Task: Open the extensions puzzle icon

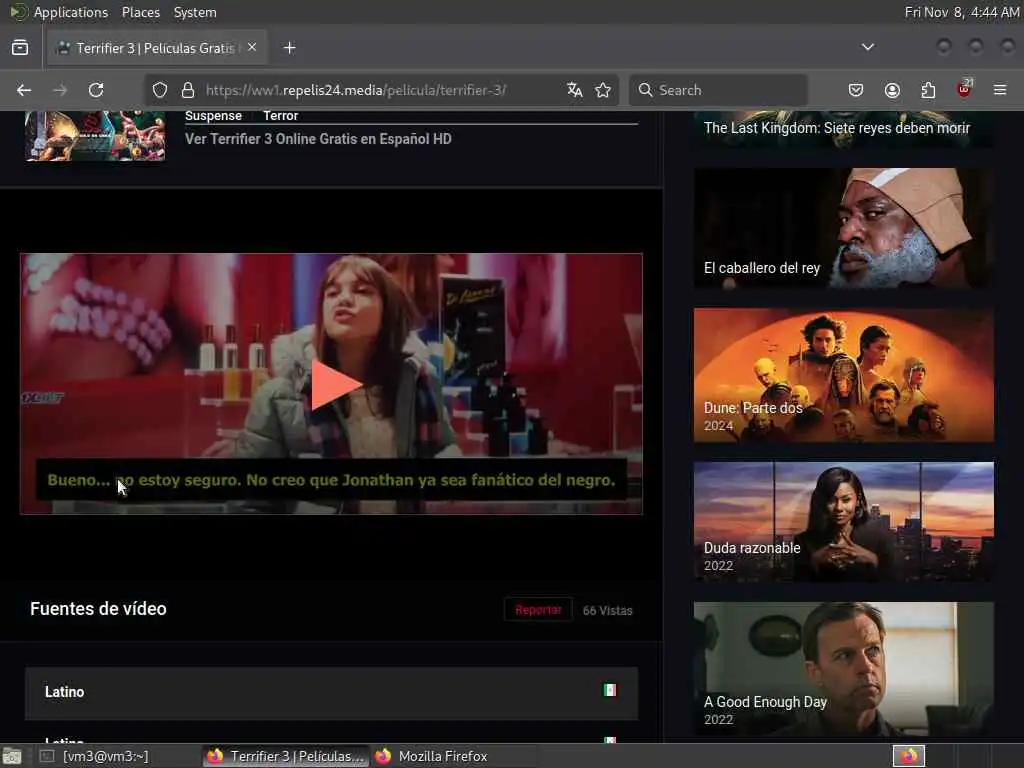Action: click(928, 90)
